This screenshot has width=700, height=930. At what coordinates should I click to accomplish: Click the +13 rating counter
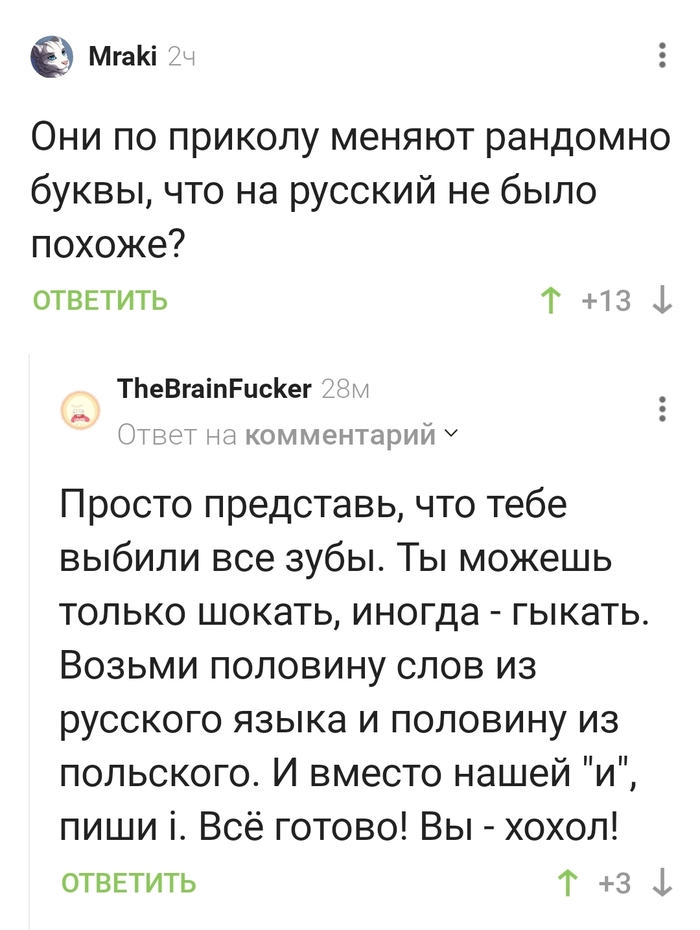click(609, 297)
